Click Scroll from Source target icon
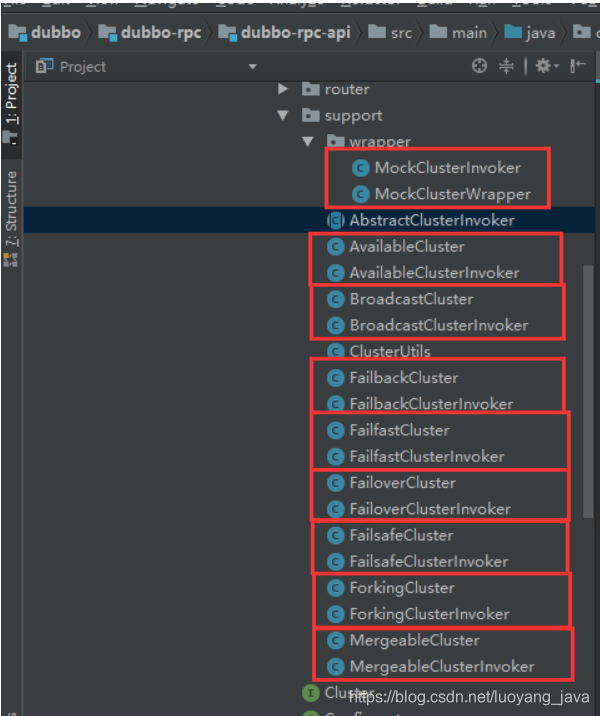The height and width of the screenshot is (716, 600). 479,66
